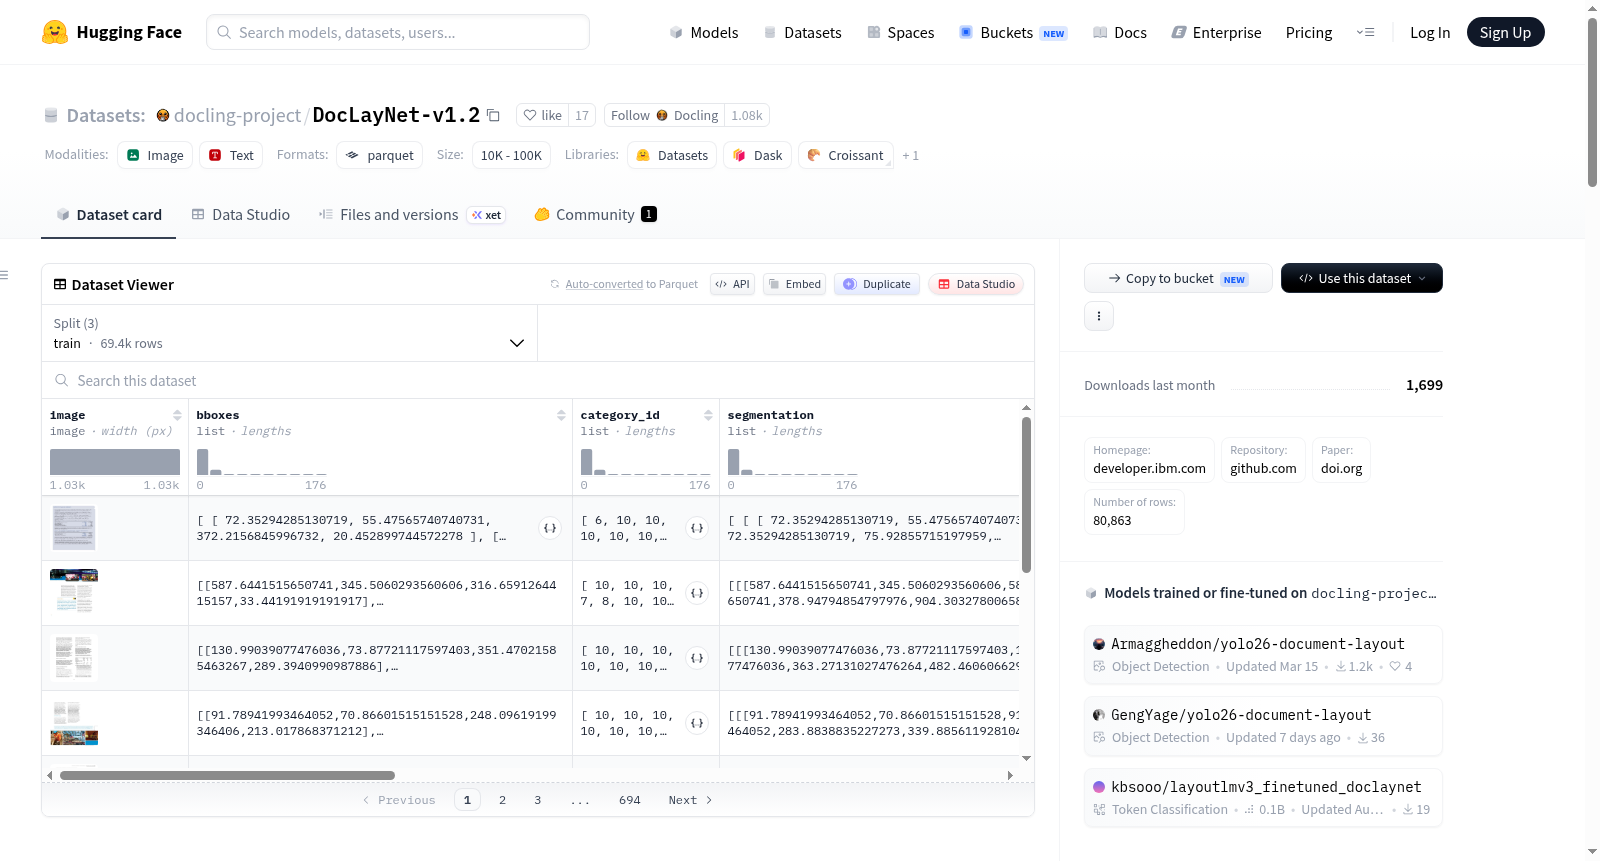Switch to the Data Studio tab
1600x861 pixels.
241,214
